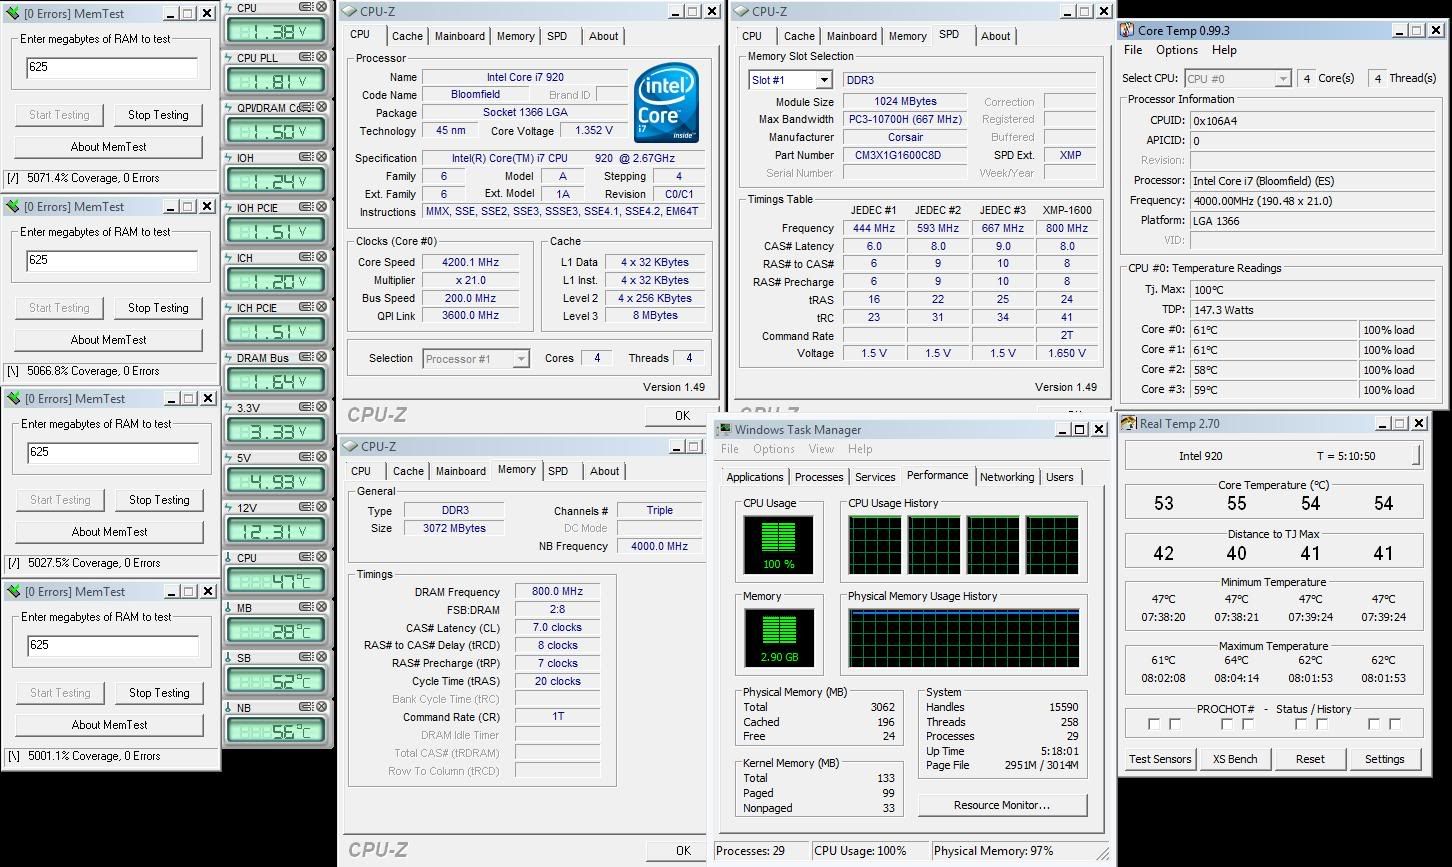
Task: Click NB Frequency value 4000.0 MHz
Action: pyautogui.click(x=659, y=546)
